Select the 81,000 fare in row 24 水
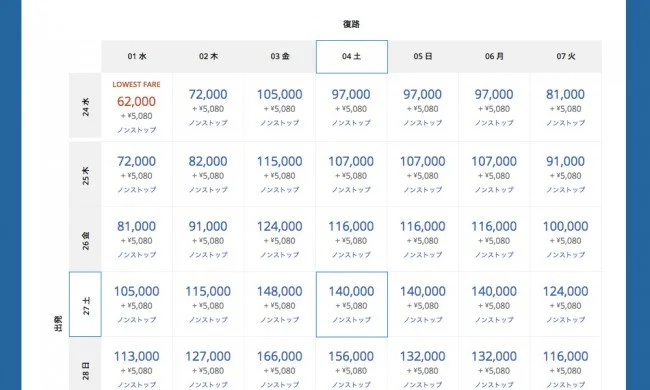This screenshot has height=390, width=650. 566,107
